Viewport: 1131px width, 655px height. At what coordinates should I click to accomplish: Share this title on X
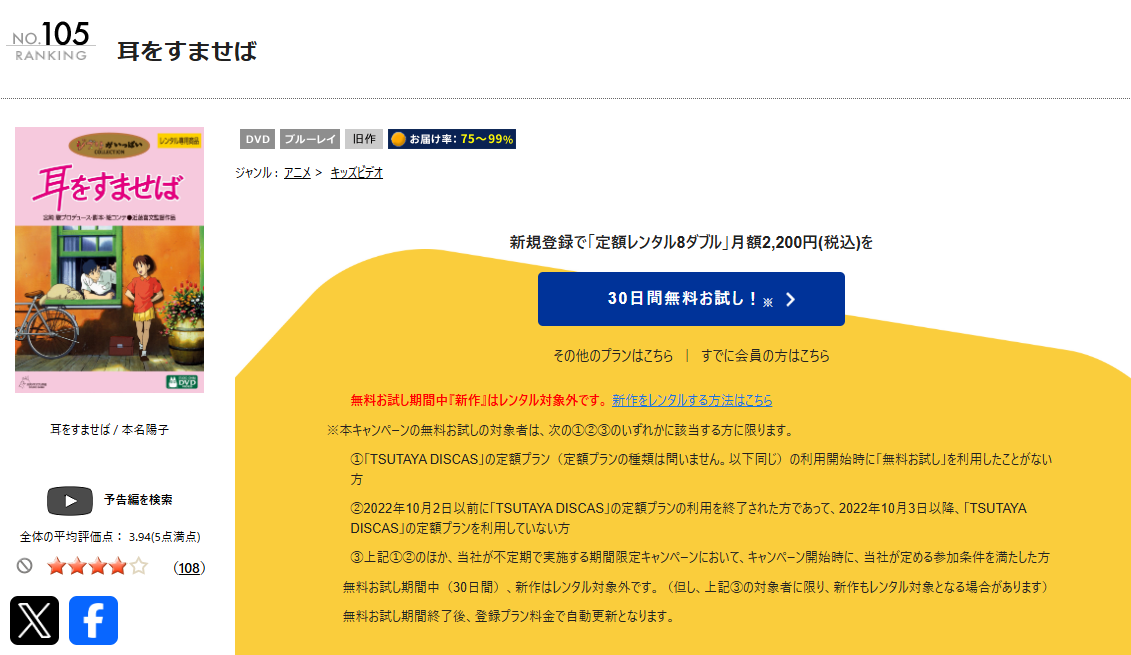click(34, 621)
